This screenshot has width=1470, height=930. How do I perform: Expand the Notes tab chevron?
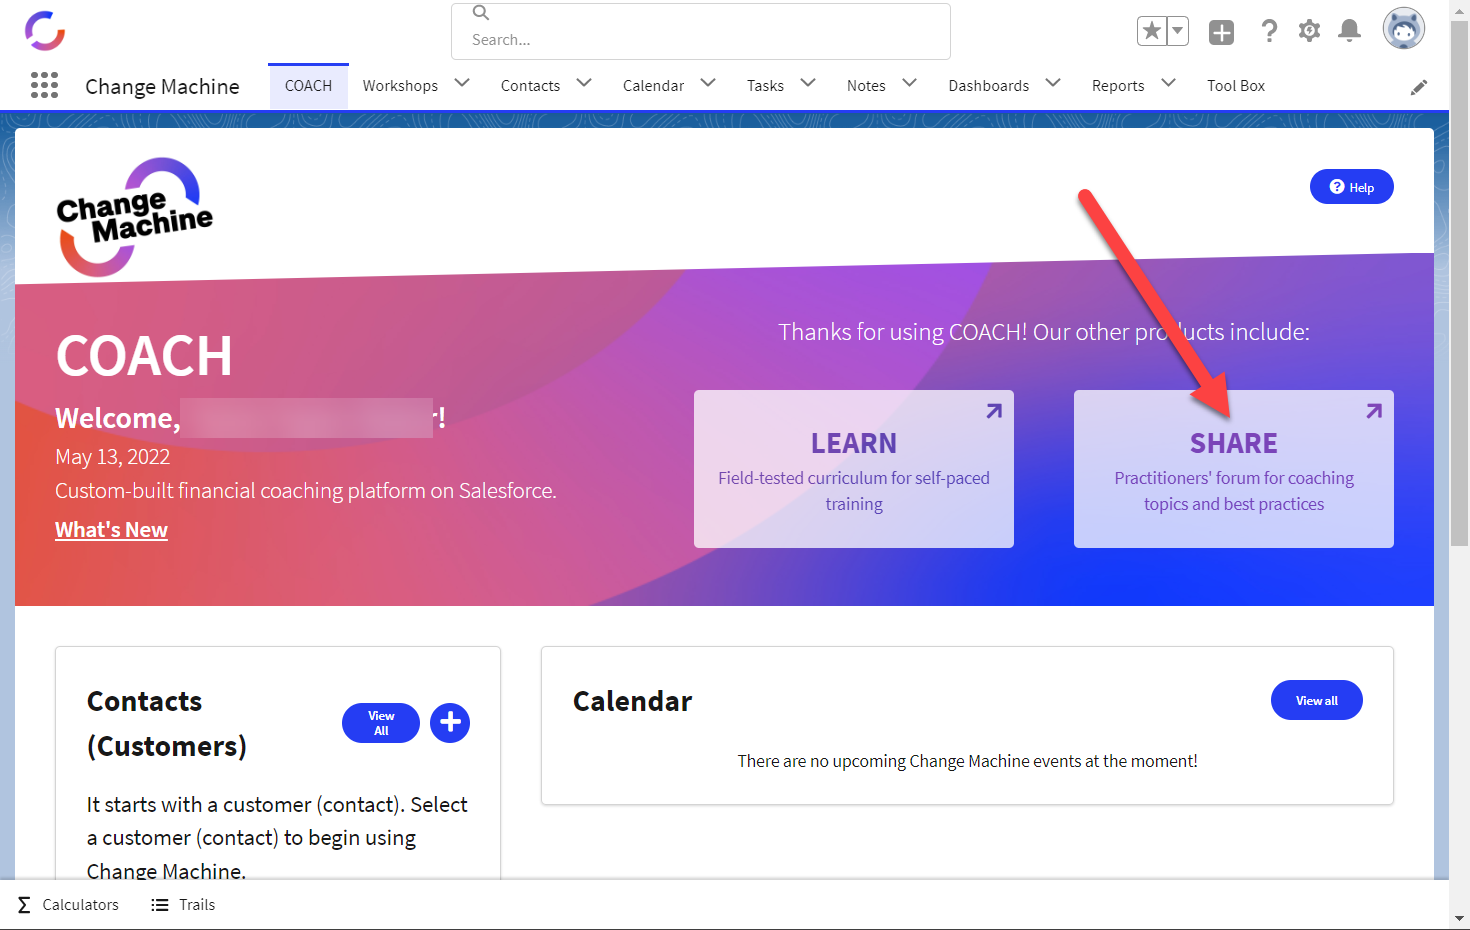[909, 83]
